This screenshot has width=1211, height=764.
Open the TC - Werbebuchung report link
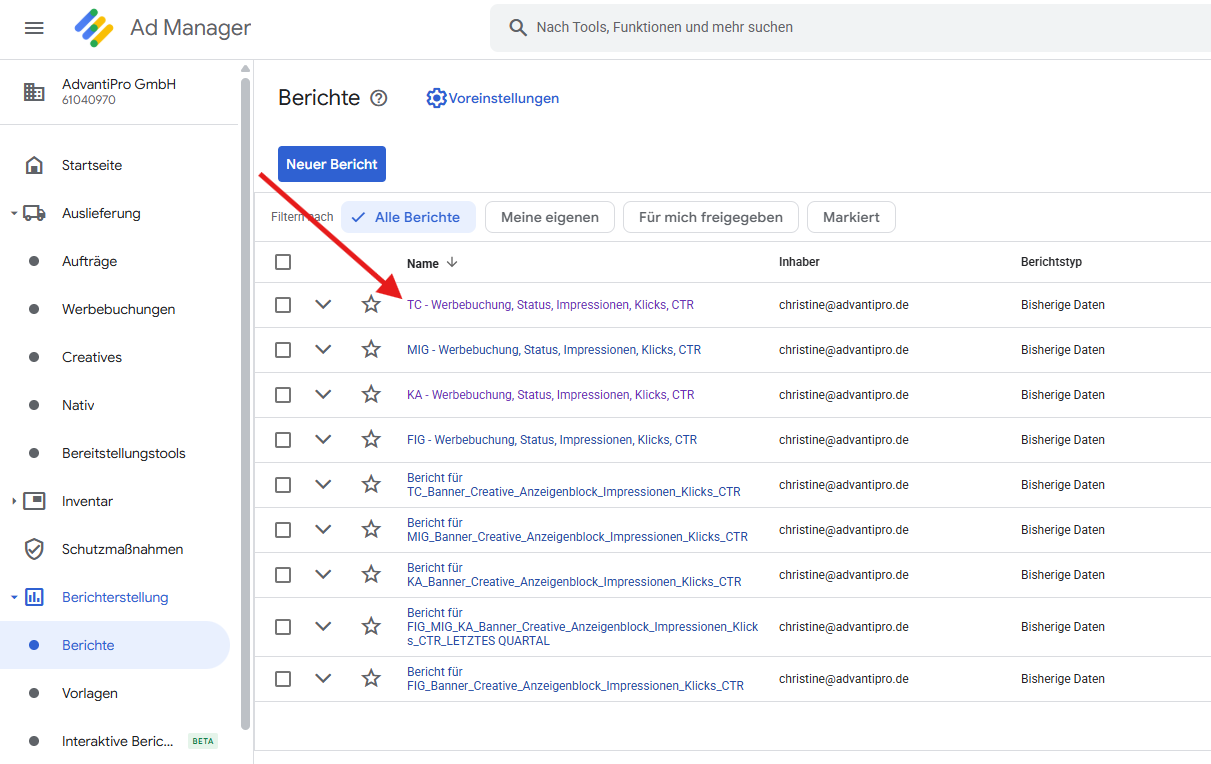click(550, 305)
